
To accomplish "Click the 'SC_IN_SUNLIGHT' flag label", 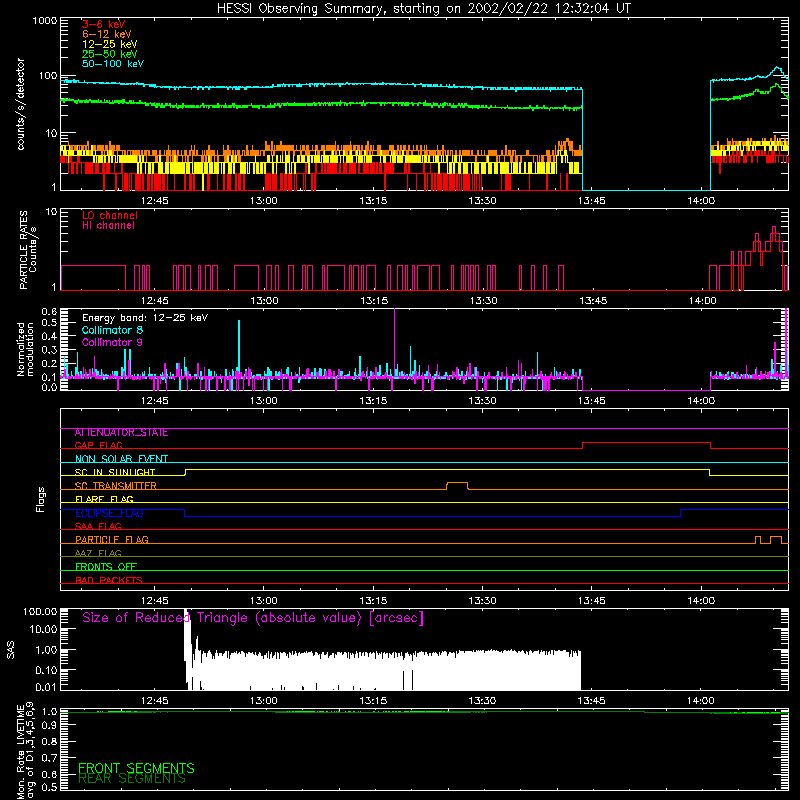I will 115,472.
